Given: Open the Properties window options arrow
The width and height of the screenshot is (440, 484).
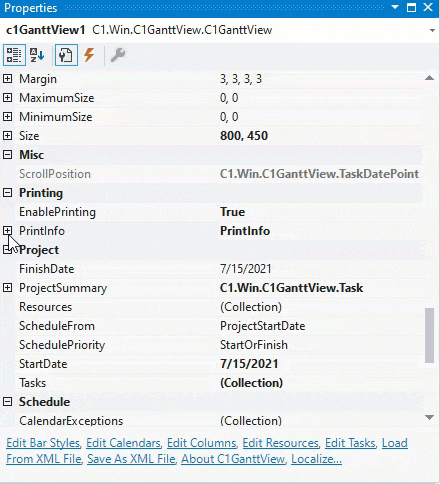Looking at the screenshot, I should 395,7.
